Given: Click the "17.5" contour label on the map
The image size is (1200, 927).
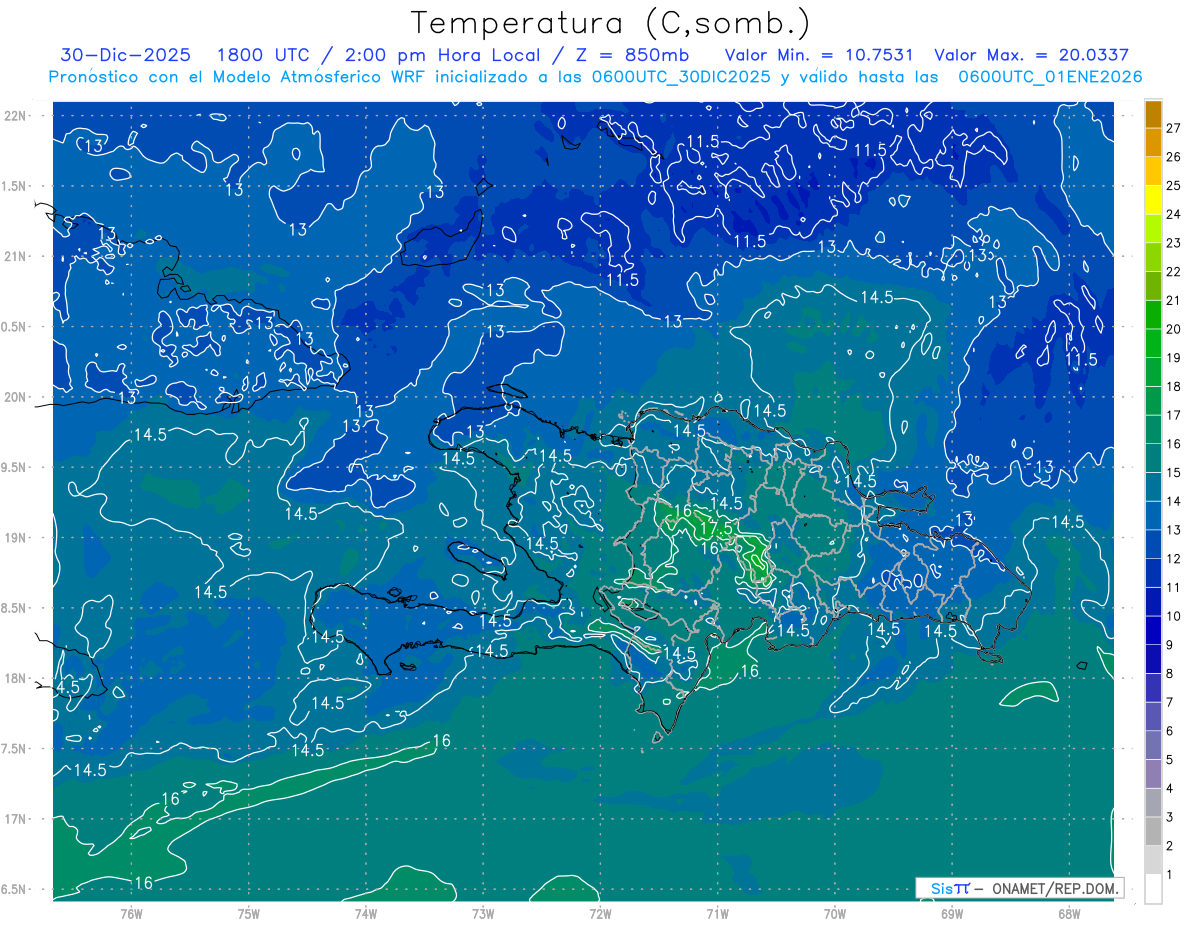Looking at the screenshot, I should coord(719,527).
